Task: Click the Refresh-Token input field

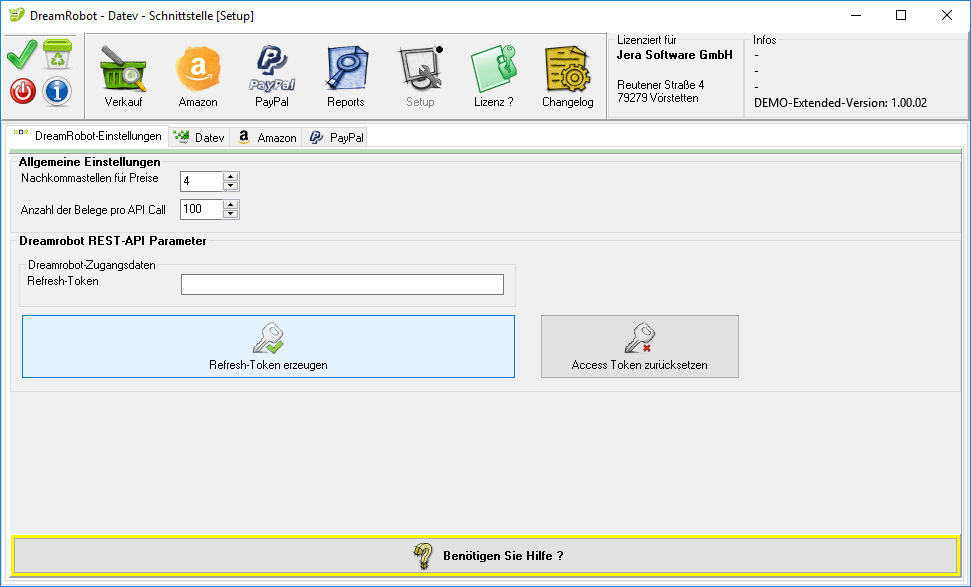Action: (x=342, y=285)
